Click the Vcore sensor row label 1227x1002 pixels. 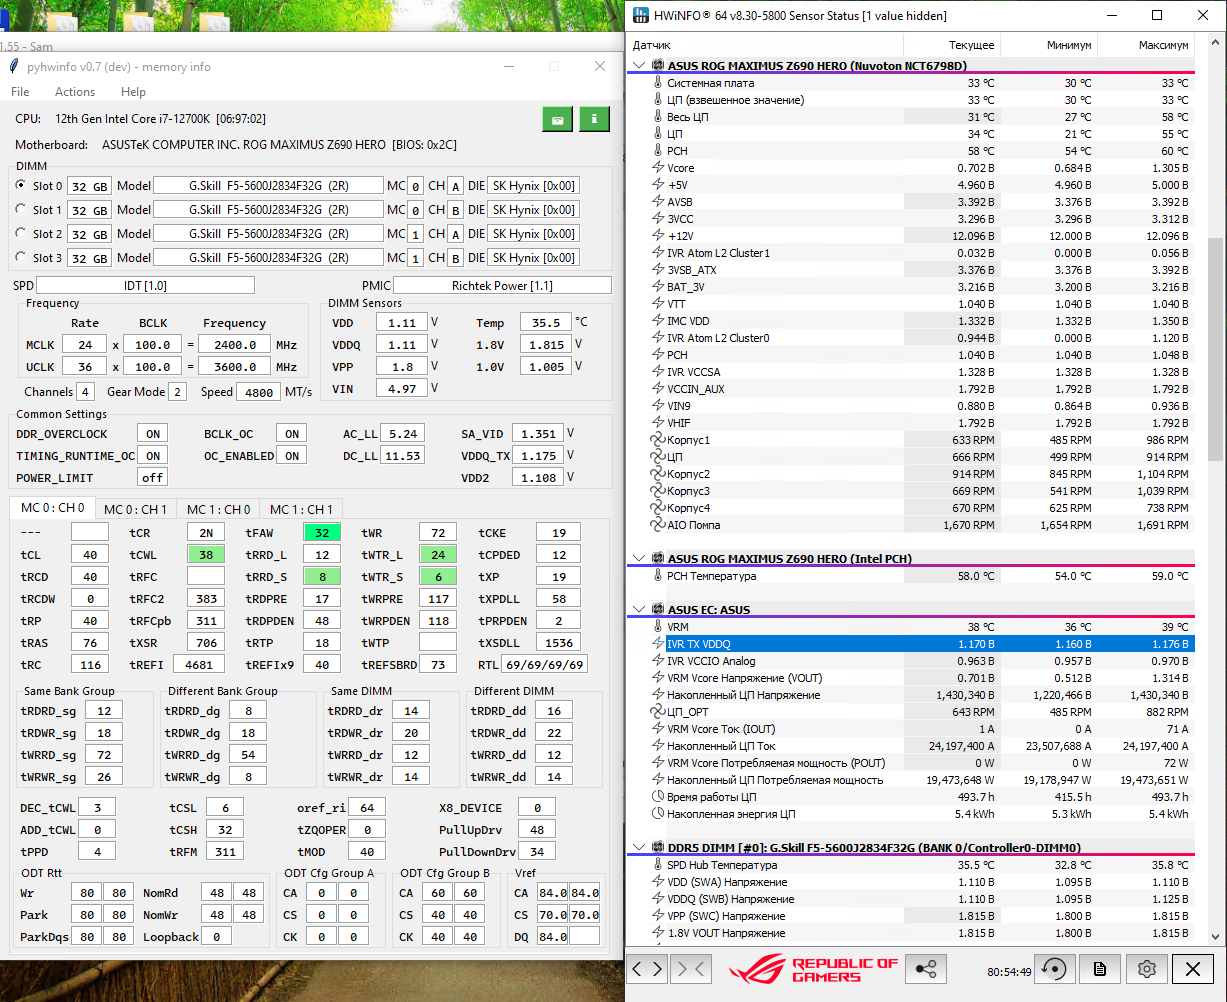[x=680, y=168]
